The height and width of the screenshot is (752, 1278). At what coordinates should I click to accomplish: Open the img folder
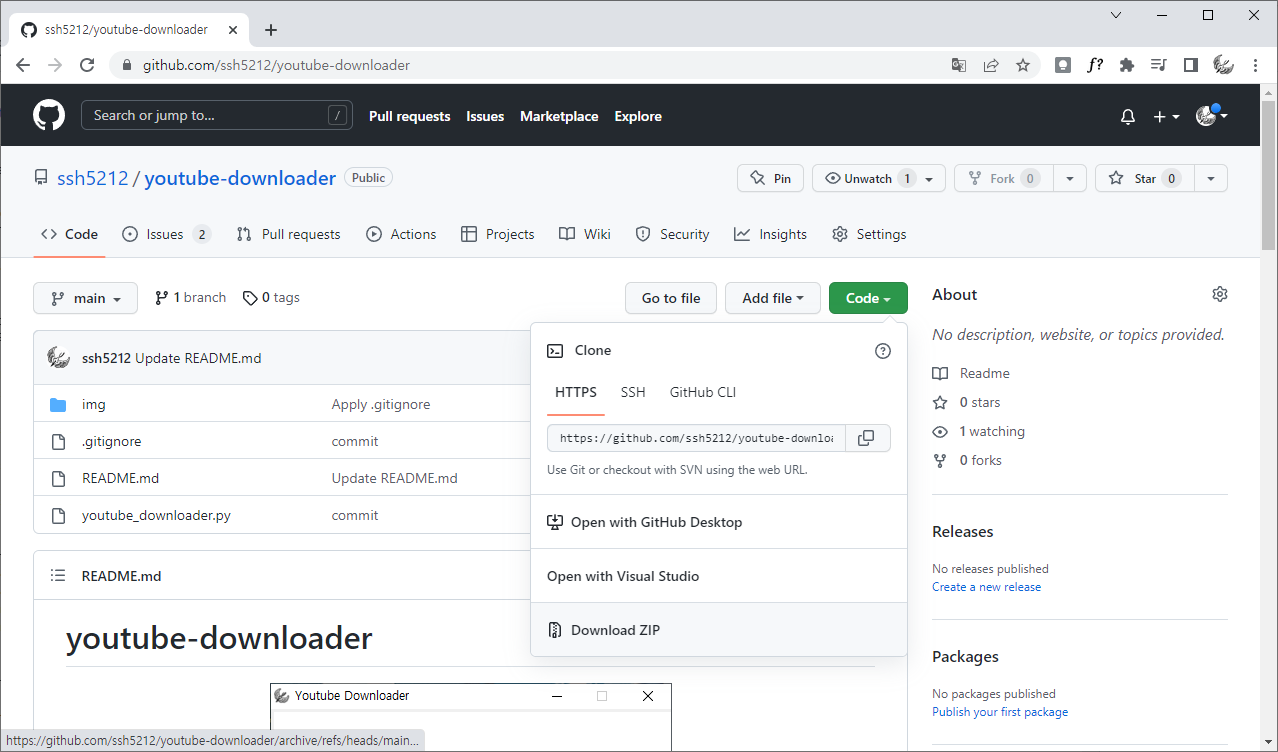click(94, 404)
